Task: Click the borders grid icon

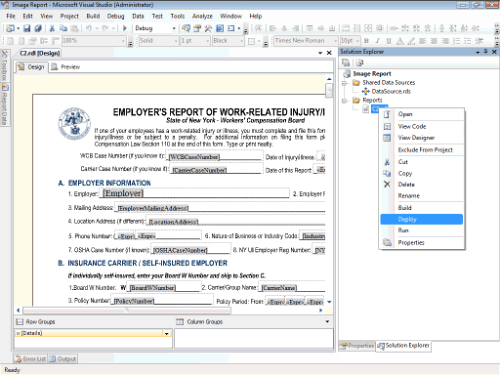Action: point(252,41)
